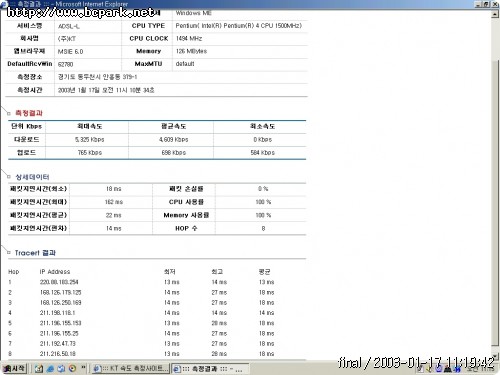This screenshot has width=500, height=375.
Task: Select IP 211.192.47.73 in hop 7
Action: pos(58,343)
